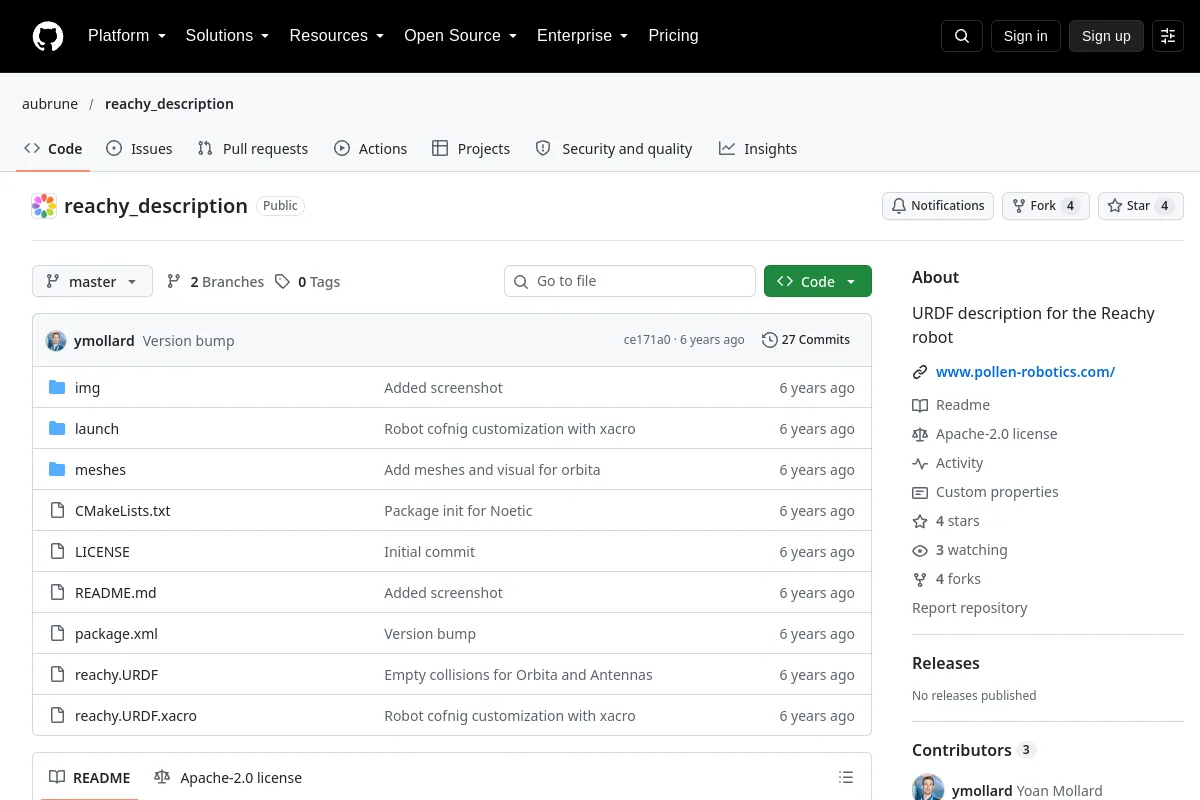This screenshot has width=1200, height=800.
Task: Click the meshes folder icon
Action: pos(57,469)
